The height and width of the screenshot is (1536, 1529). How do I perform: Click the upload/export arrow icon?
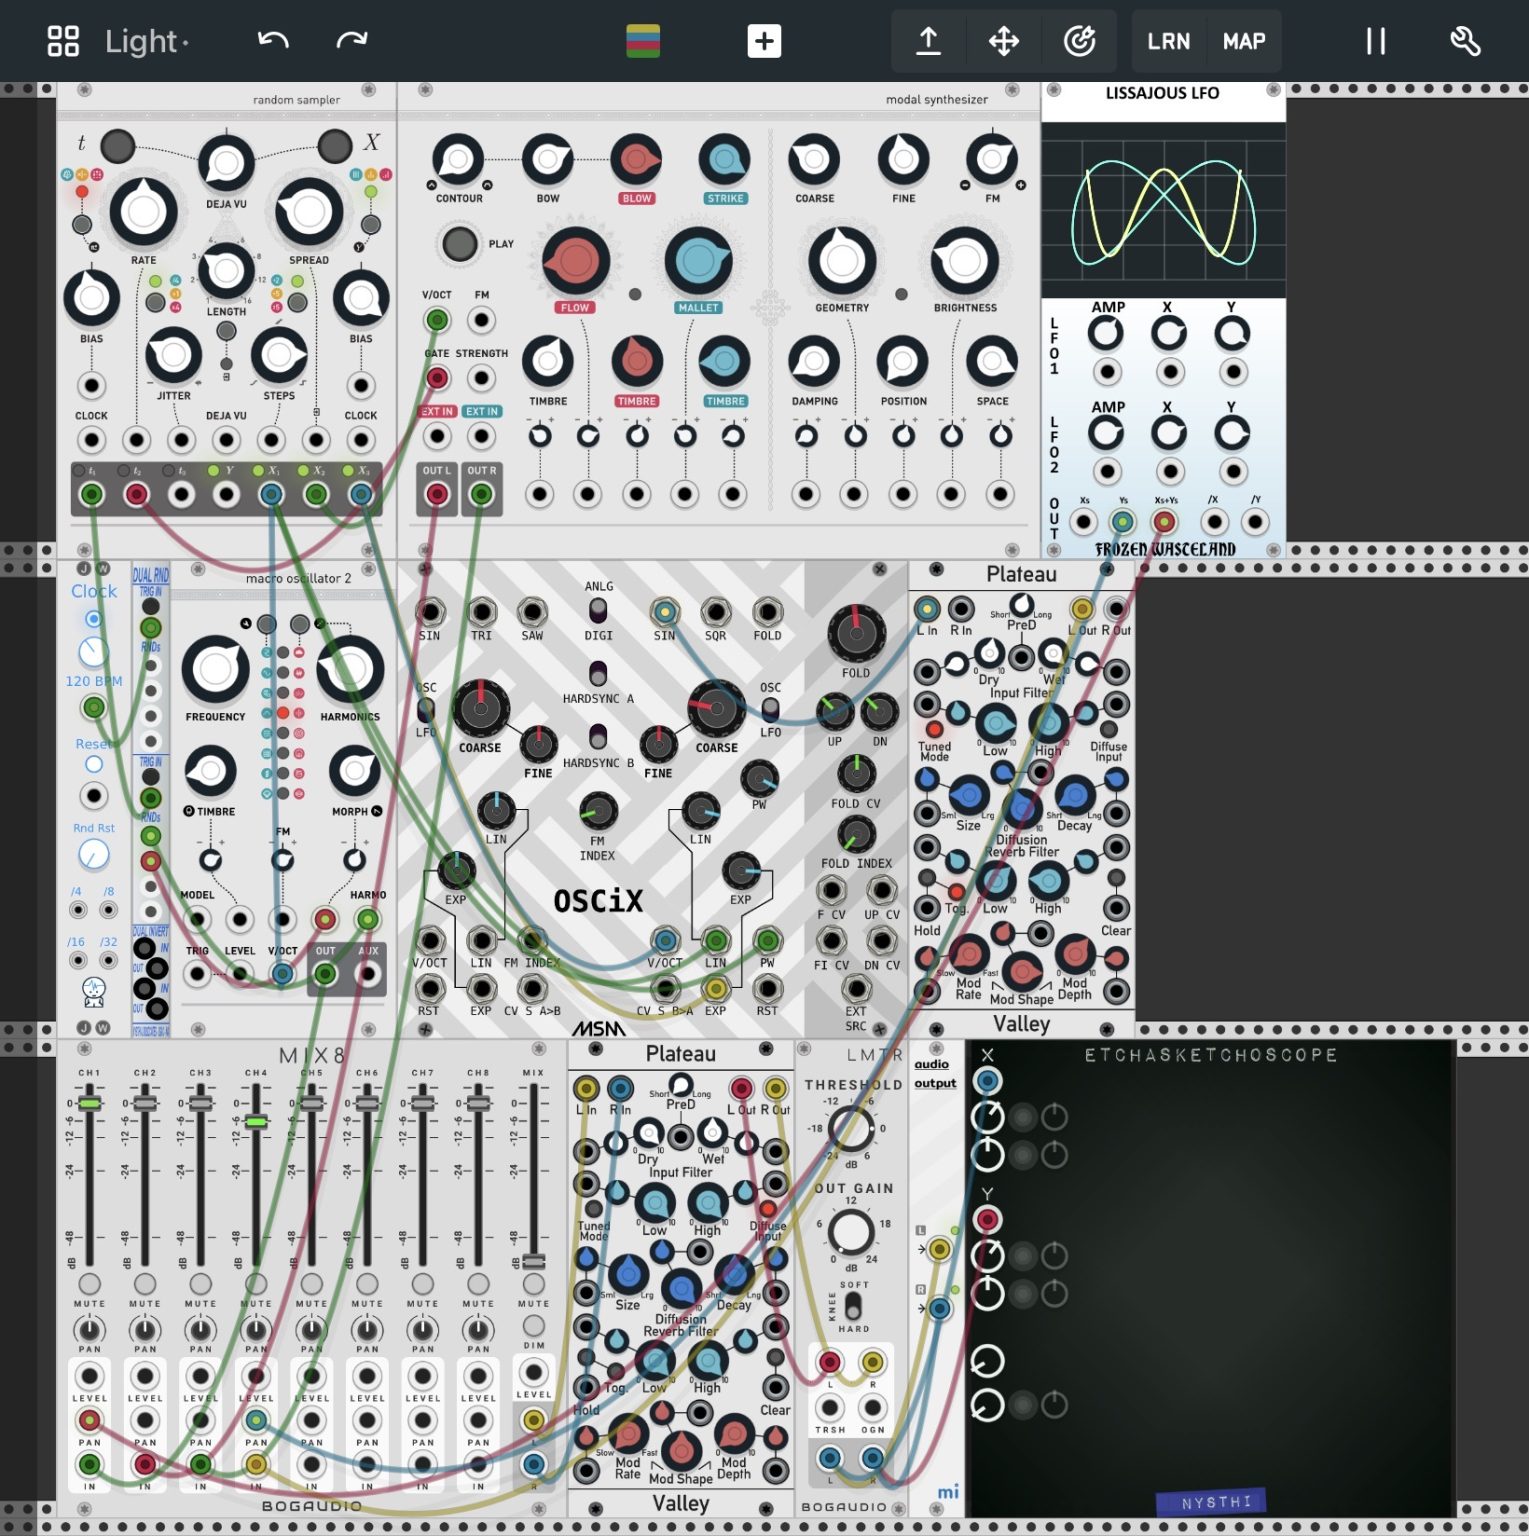tap(928, 41)
